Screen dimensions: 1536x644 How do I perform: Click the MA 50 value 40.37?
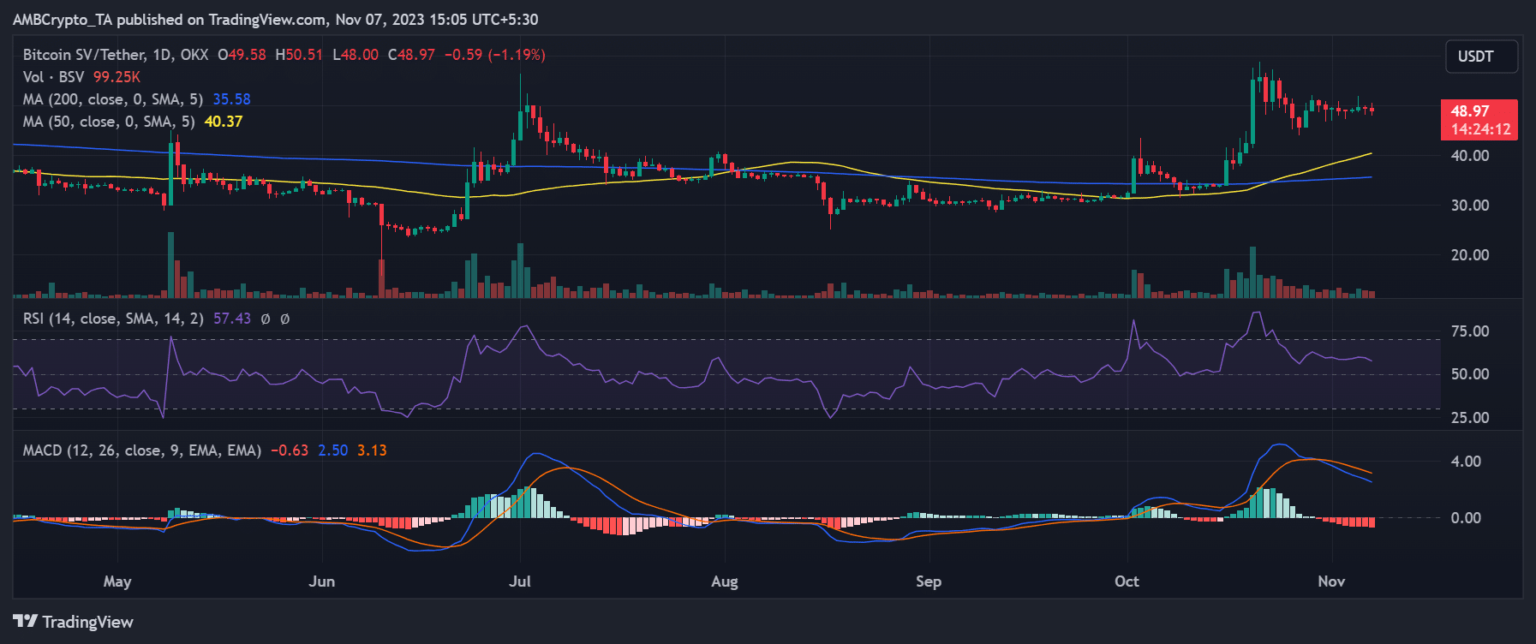click(x=222, y=121)
